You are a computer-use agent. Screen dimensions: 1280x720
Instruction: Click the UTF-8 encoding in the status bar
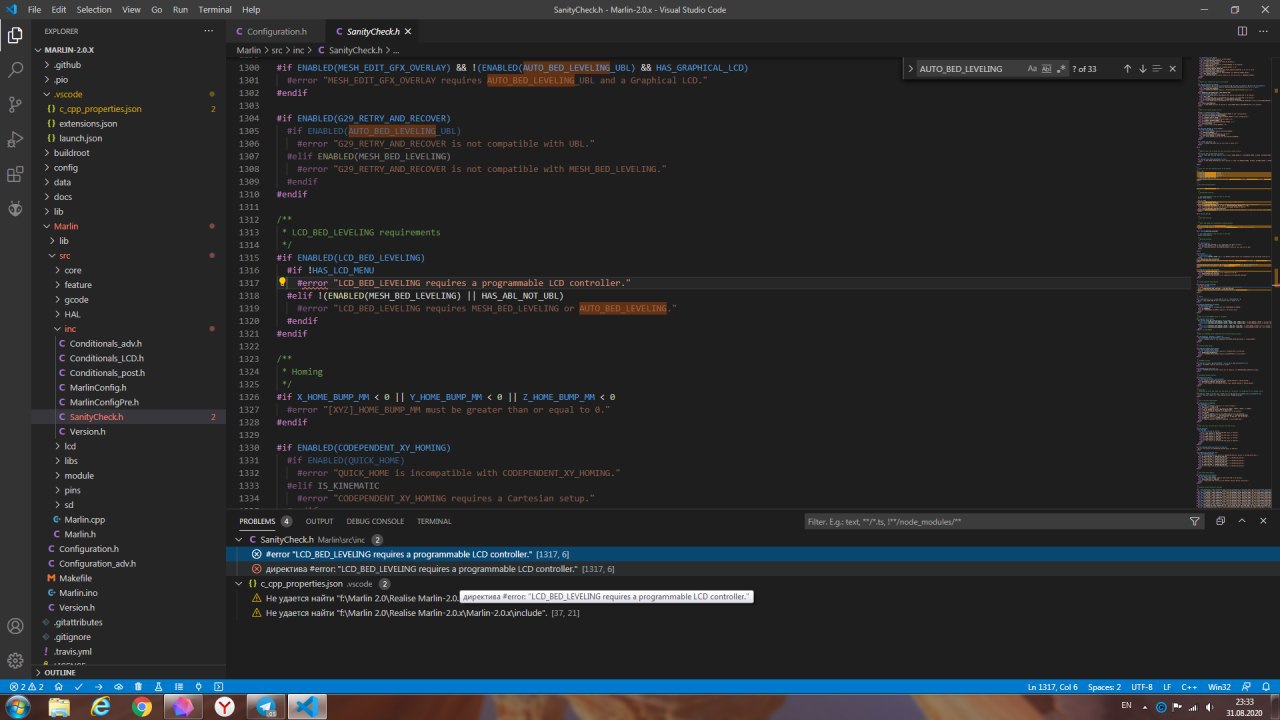tap(1141, 687)
